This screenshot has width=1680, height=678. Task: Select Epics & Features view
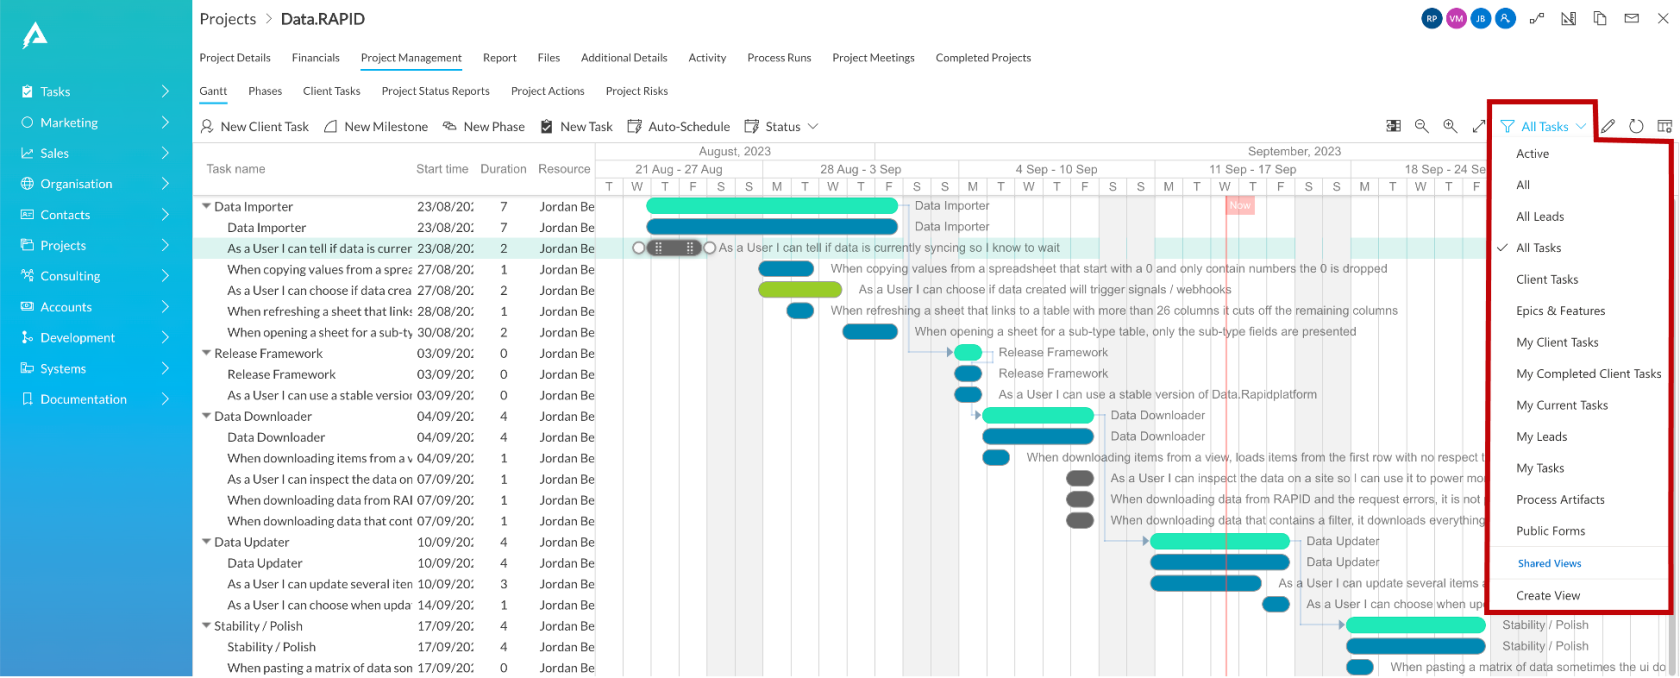pyautogui.click(x=1561, y=311)
